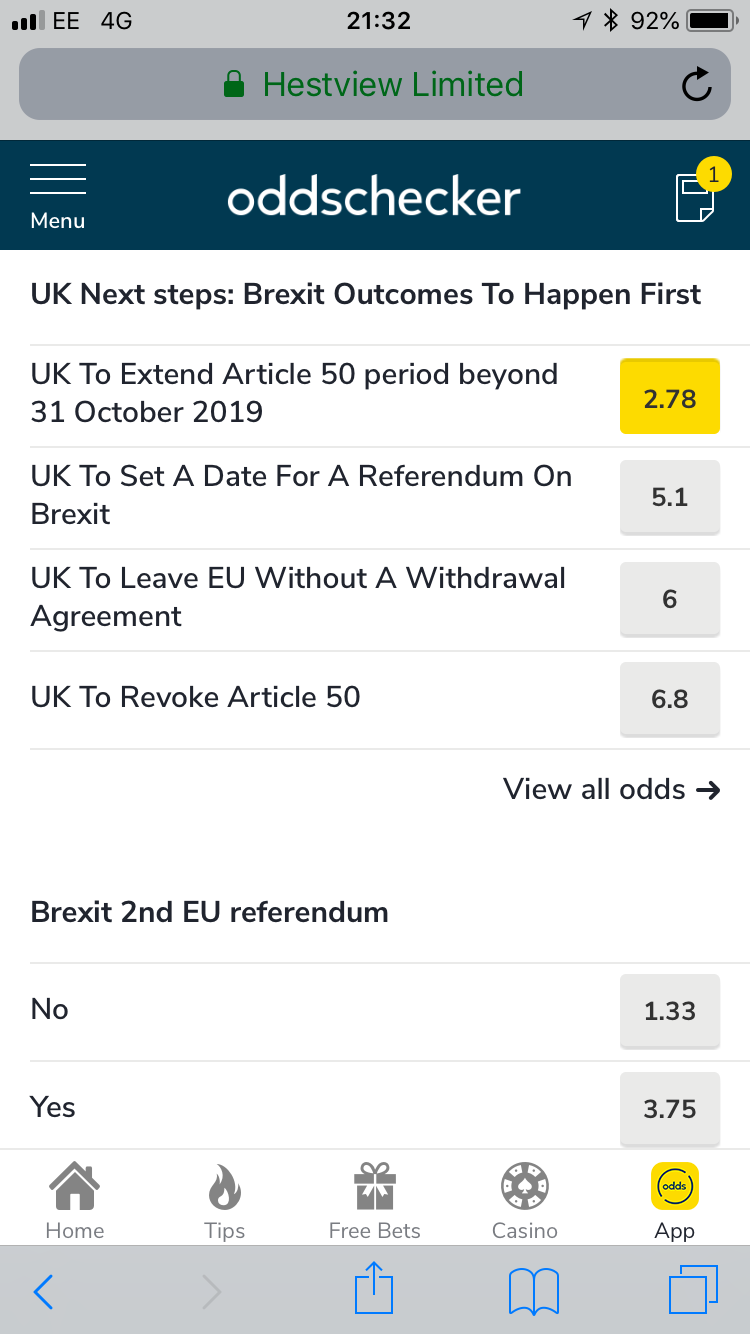Select 6.8 odds for Revoke Article 50
Viewport: 750px width, 1334px height.
[669, 698]
